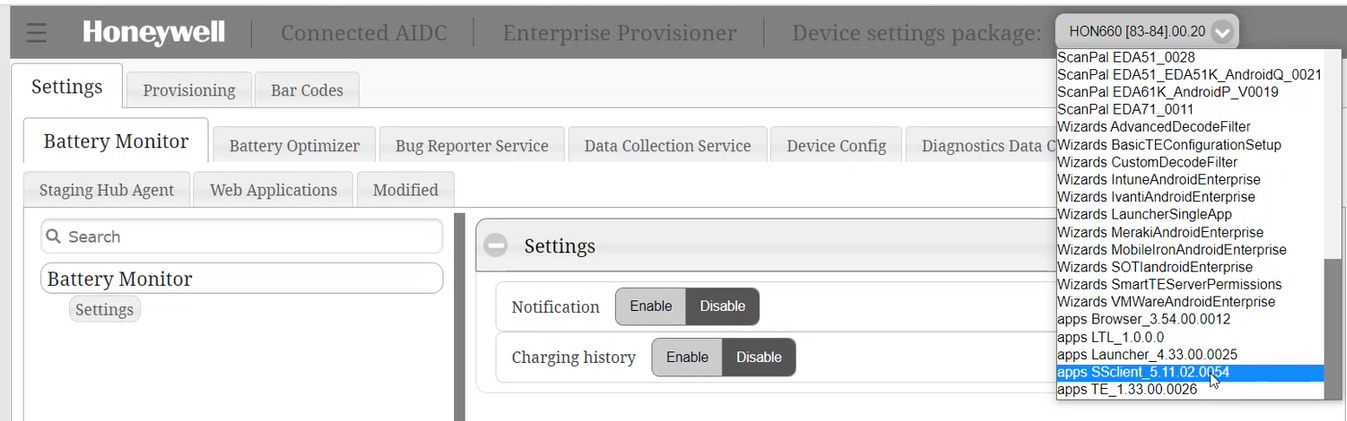The width and height of the screenshot is (1347, 421).
Task: Switch to the top-level Settings tab
Action: [67, 86]
